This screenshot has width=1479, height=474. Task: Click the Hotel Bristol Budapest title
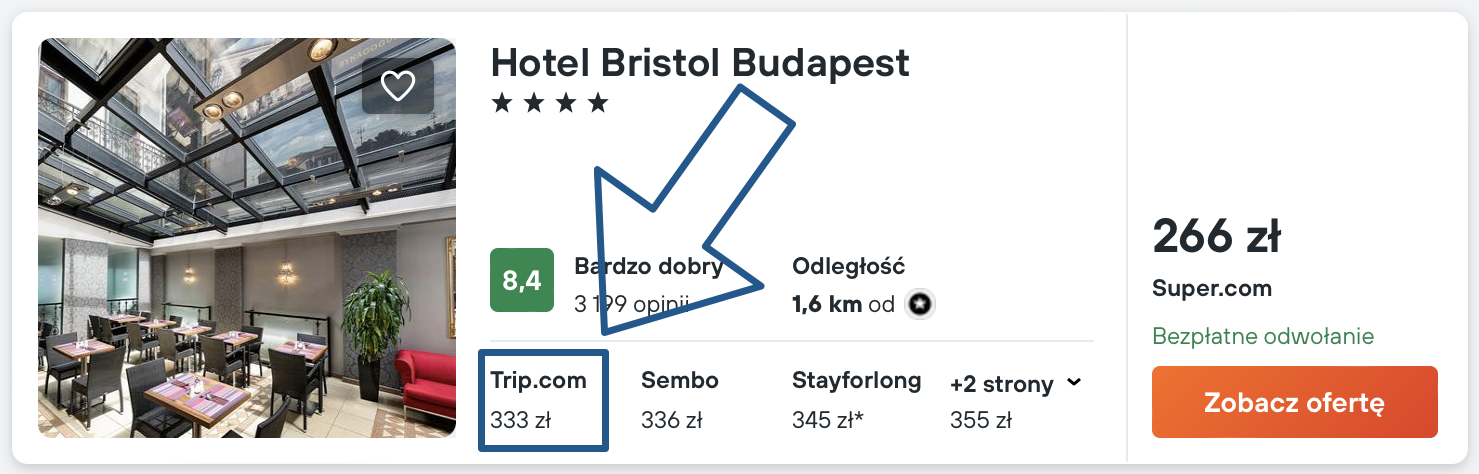(x=700, y=63)
